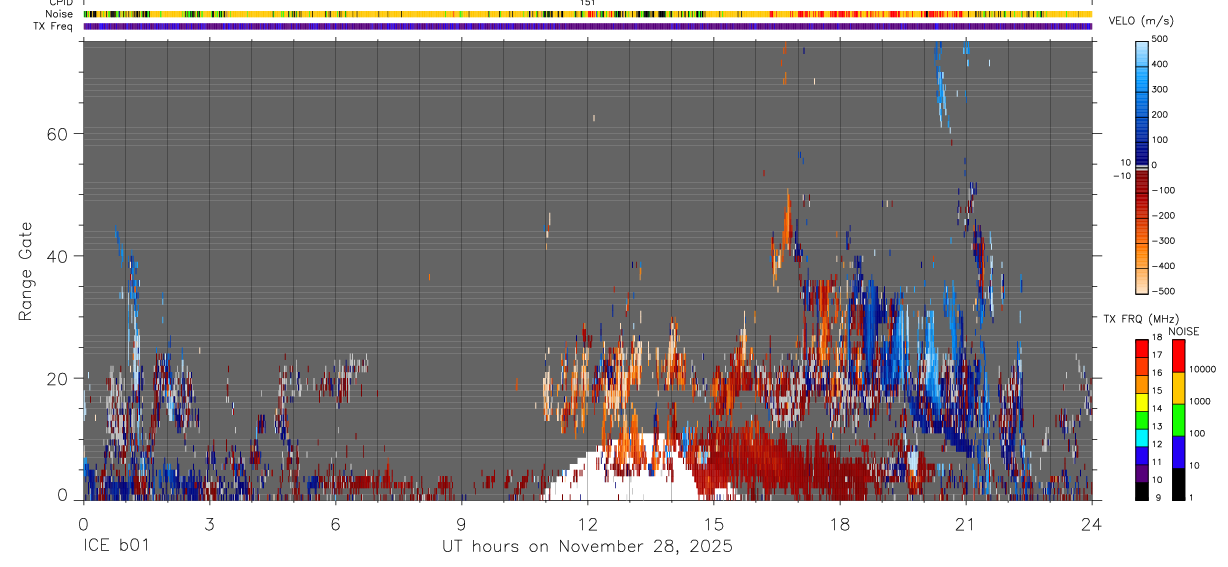
Task: Click the 11 MHz label on the TX FRQ scale
Action: (x=1157, y=462)
